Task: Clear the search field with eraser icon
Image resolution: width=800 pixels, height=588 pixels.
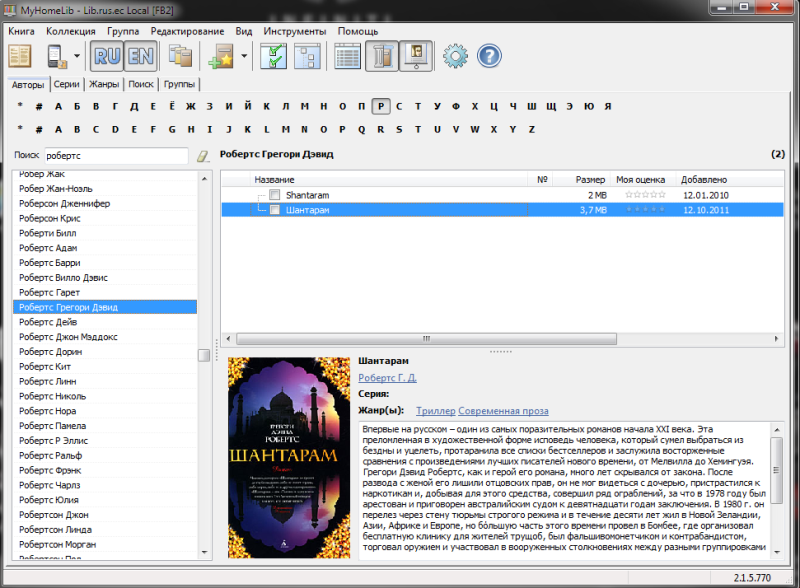Action: pyautogui.click(x=203, y=156)
